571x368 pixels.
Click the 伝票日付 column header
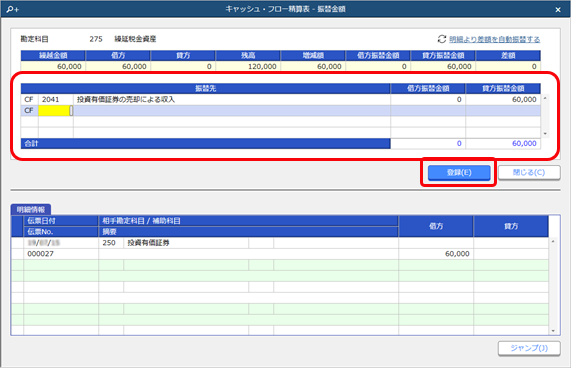[x=61, y=221]
